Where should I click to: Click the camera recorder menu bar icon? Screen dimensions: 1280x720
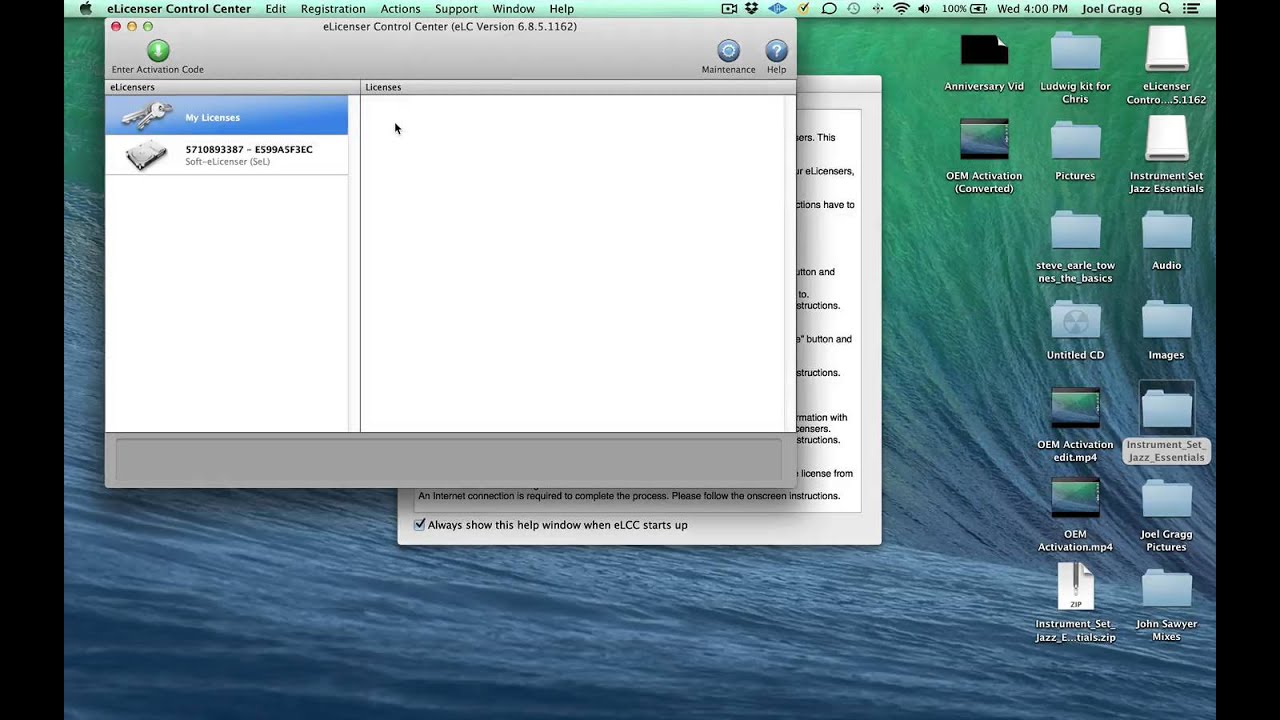[x=729, y=8]
